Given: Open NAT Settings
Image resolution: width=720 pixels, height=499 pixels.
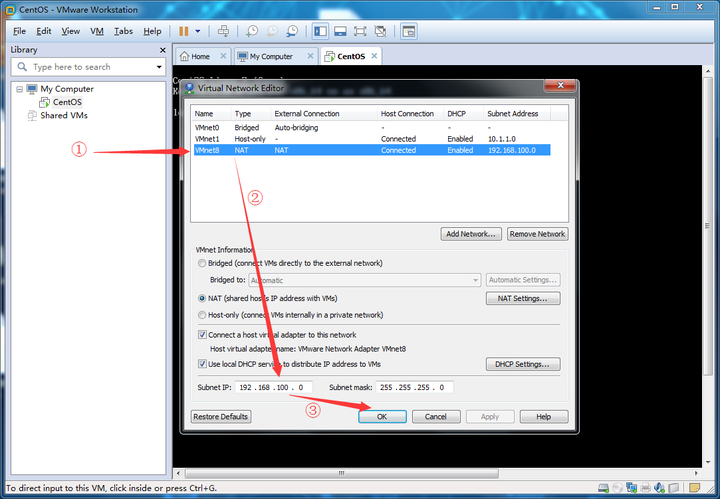Looking at the screenshot, I should tap(523, 298).
